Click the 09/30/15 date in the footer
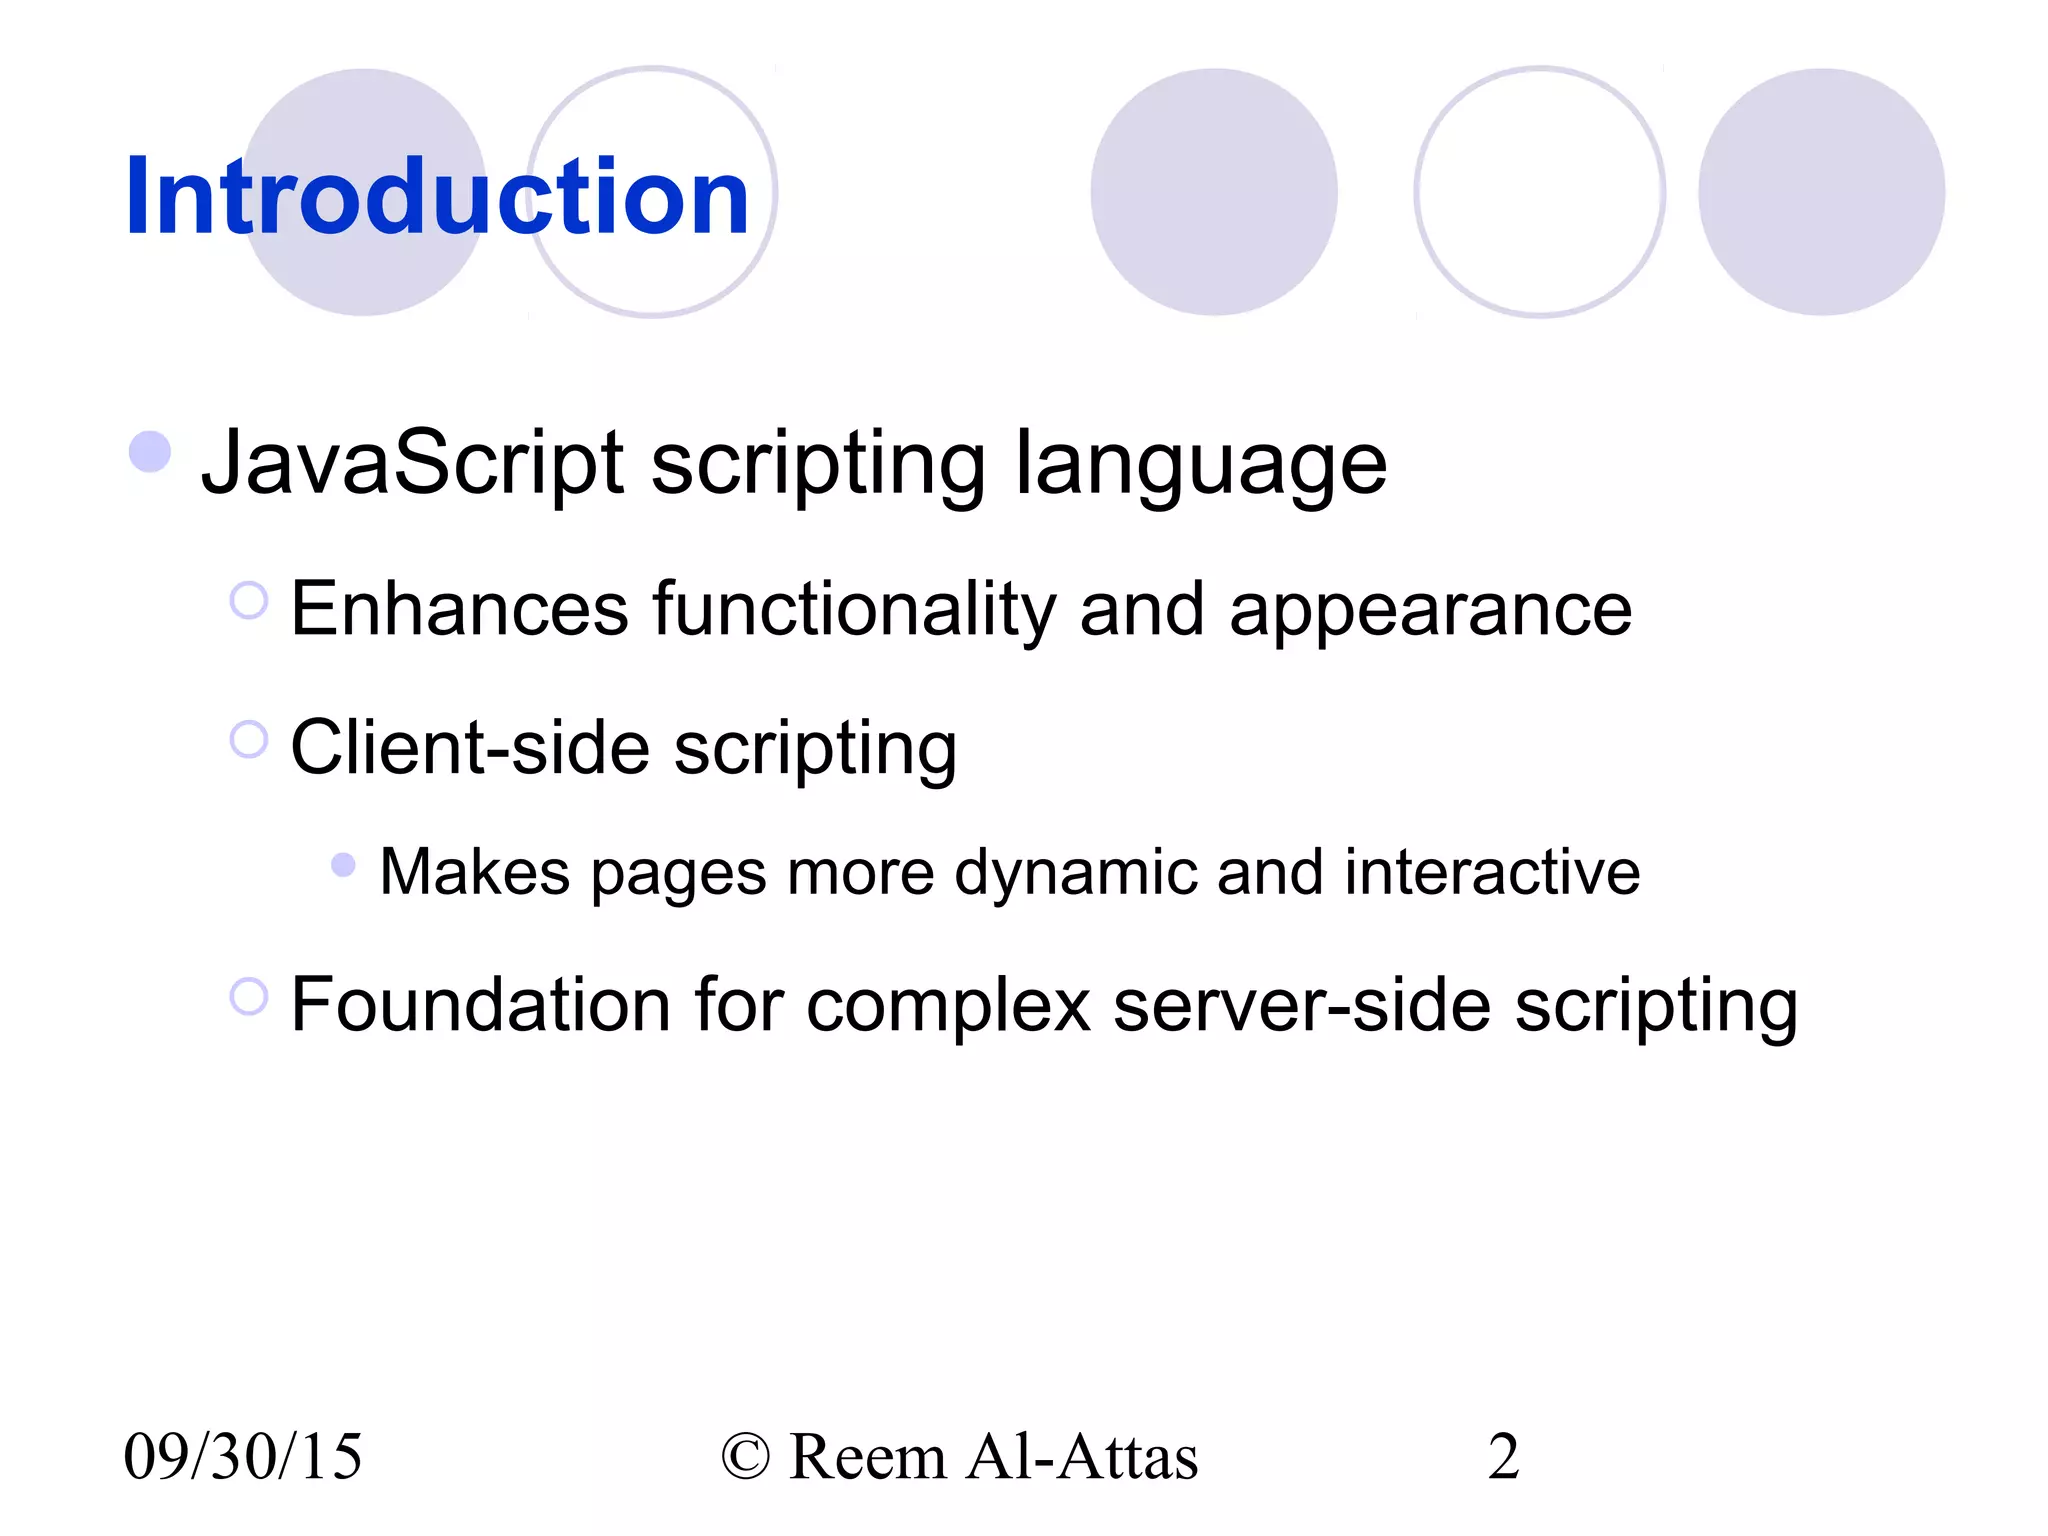Image resolution: width=2048 pixels, height=1536 pixels. coord(243,1457)
